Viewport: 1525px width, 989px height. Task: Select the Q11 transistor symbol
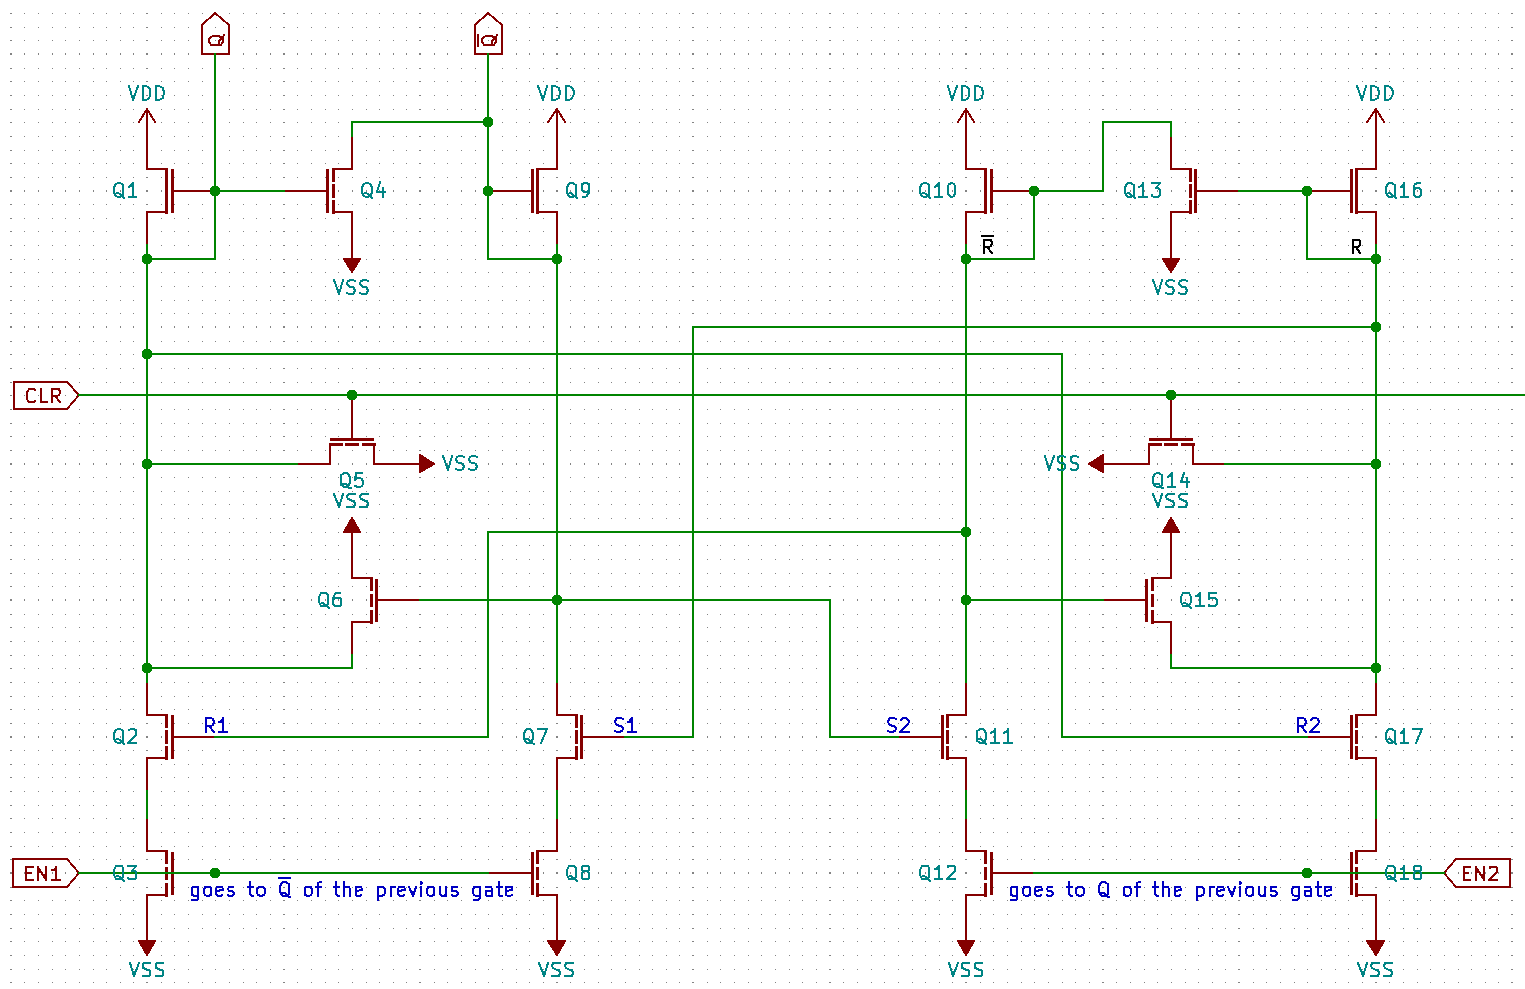tap(953, 737)
